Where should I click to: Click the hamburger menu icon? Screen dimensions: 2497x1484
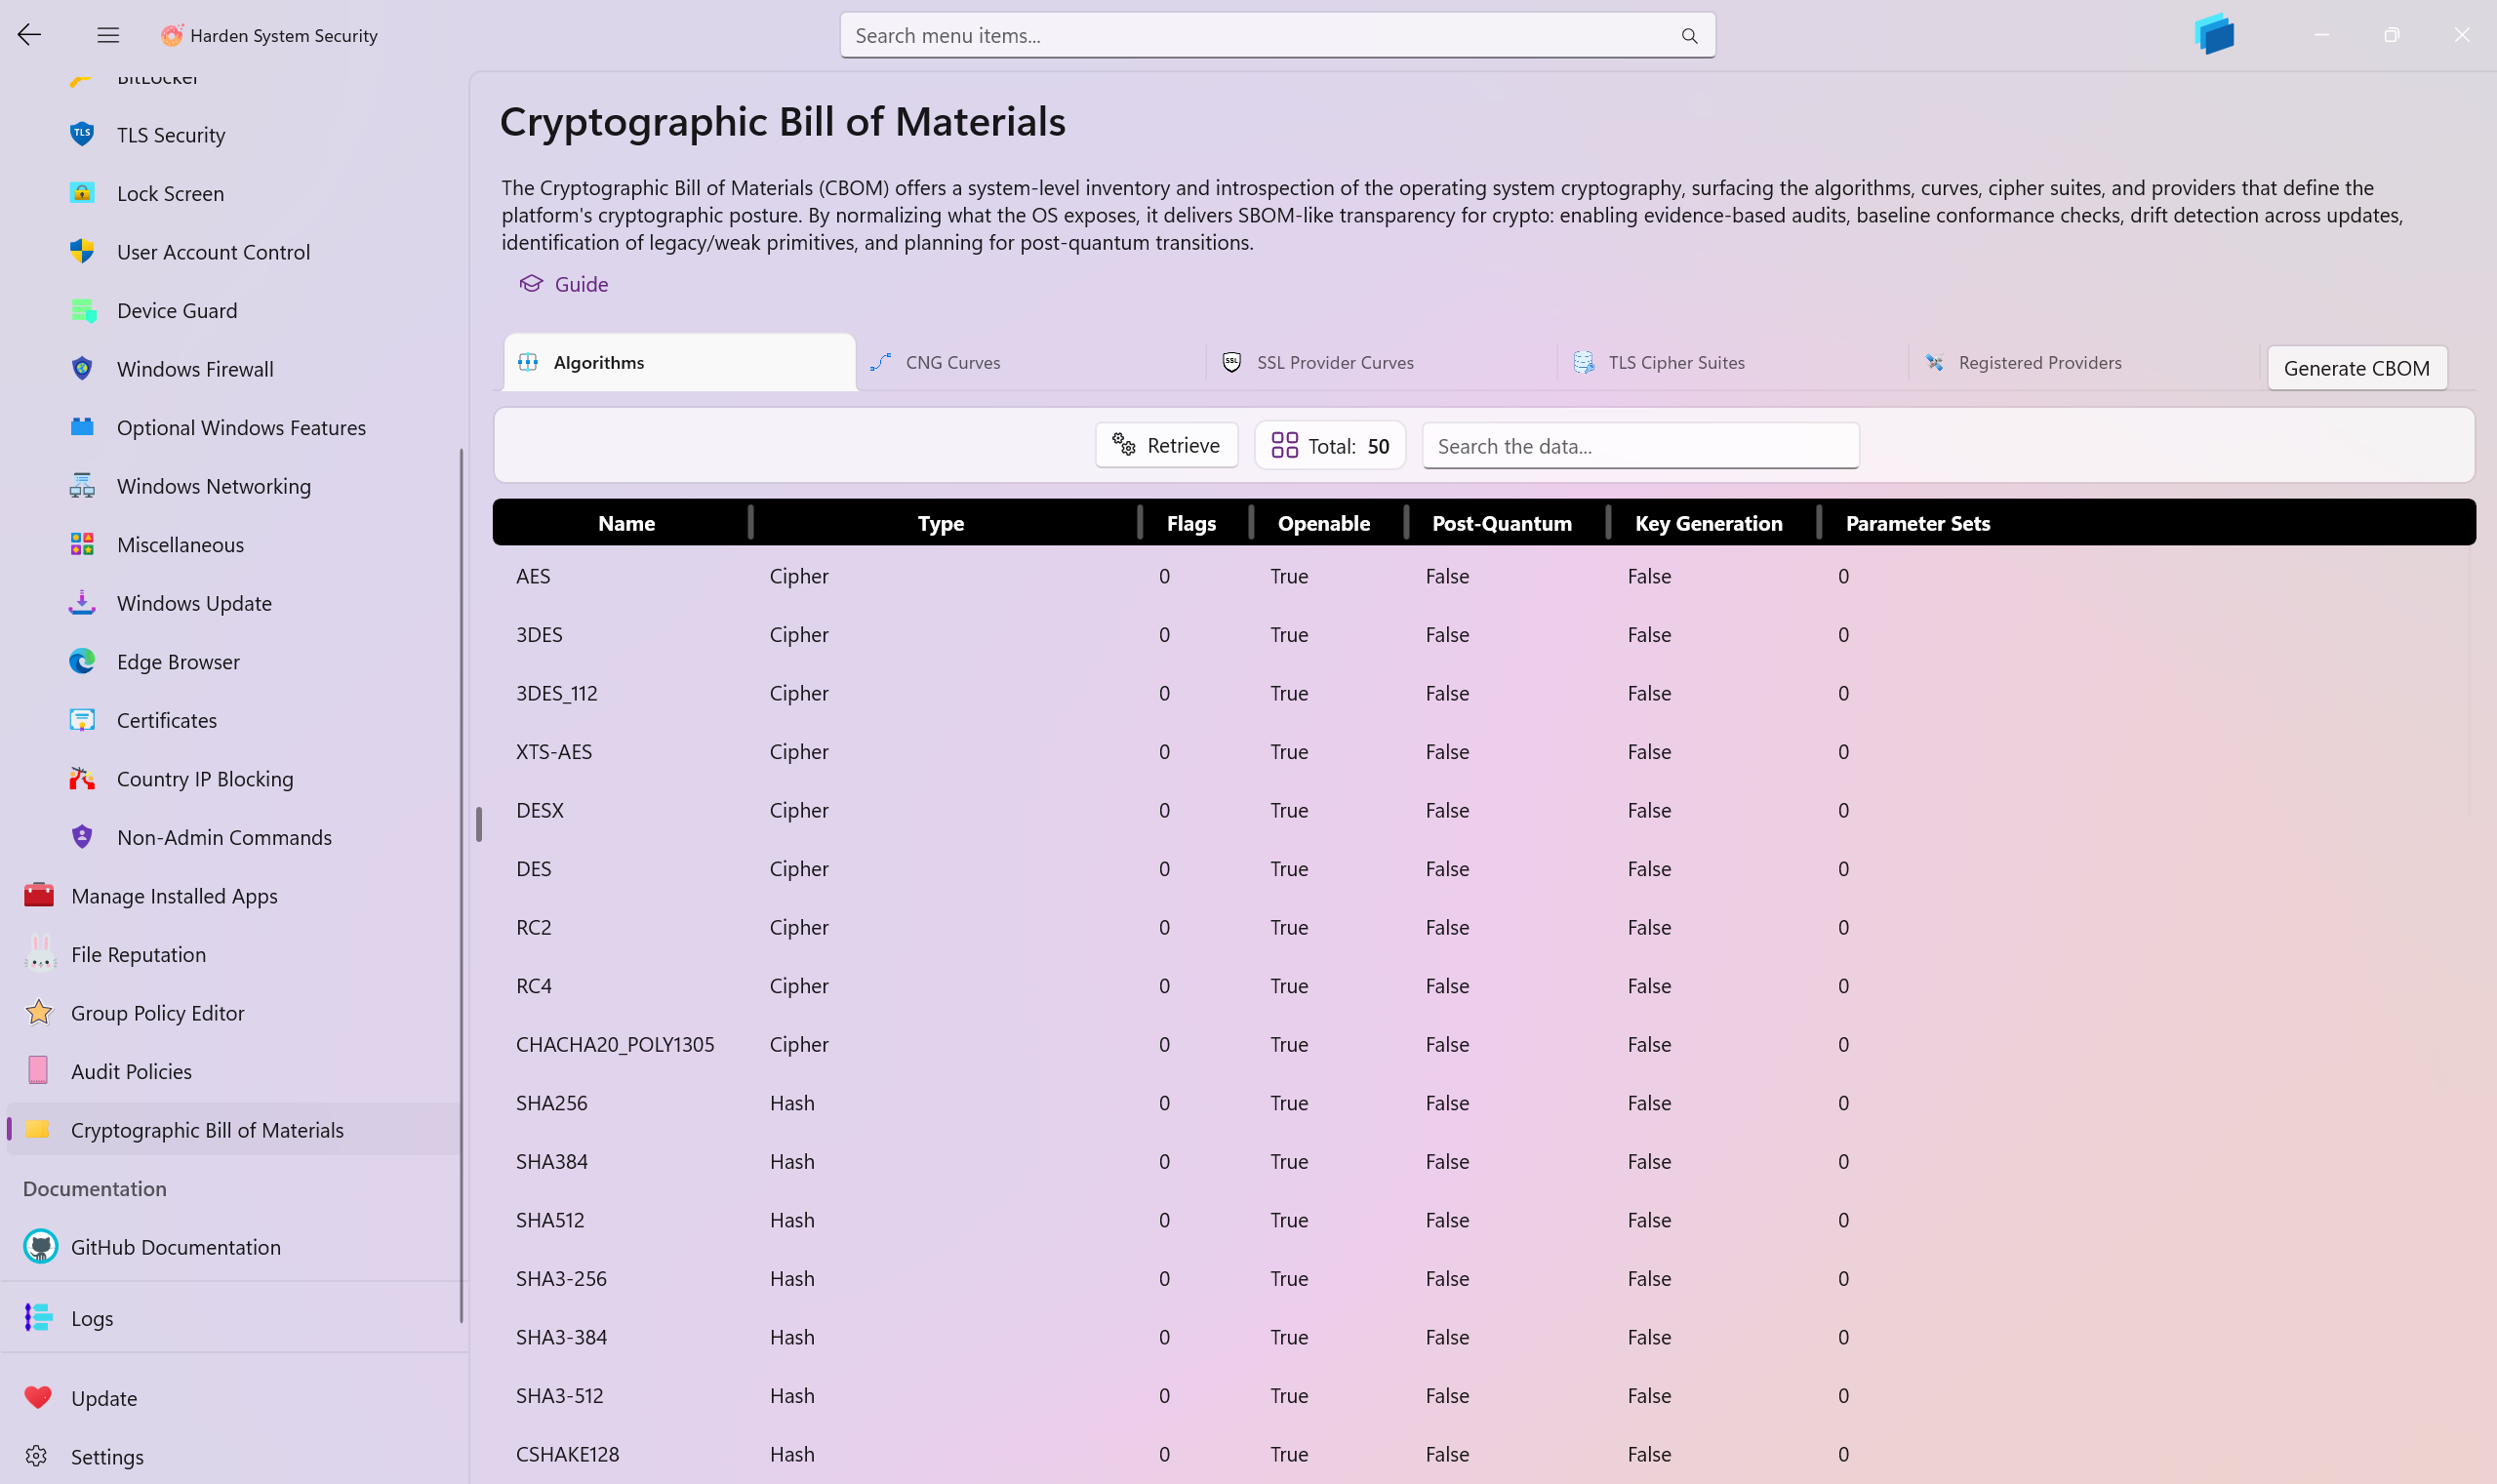pyautogui.click(x=108, y=35)
